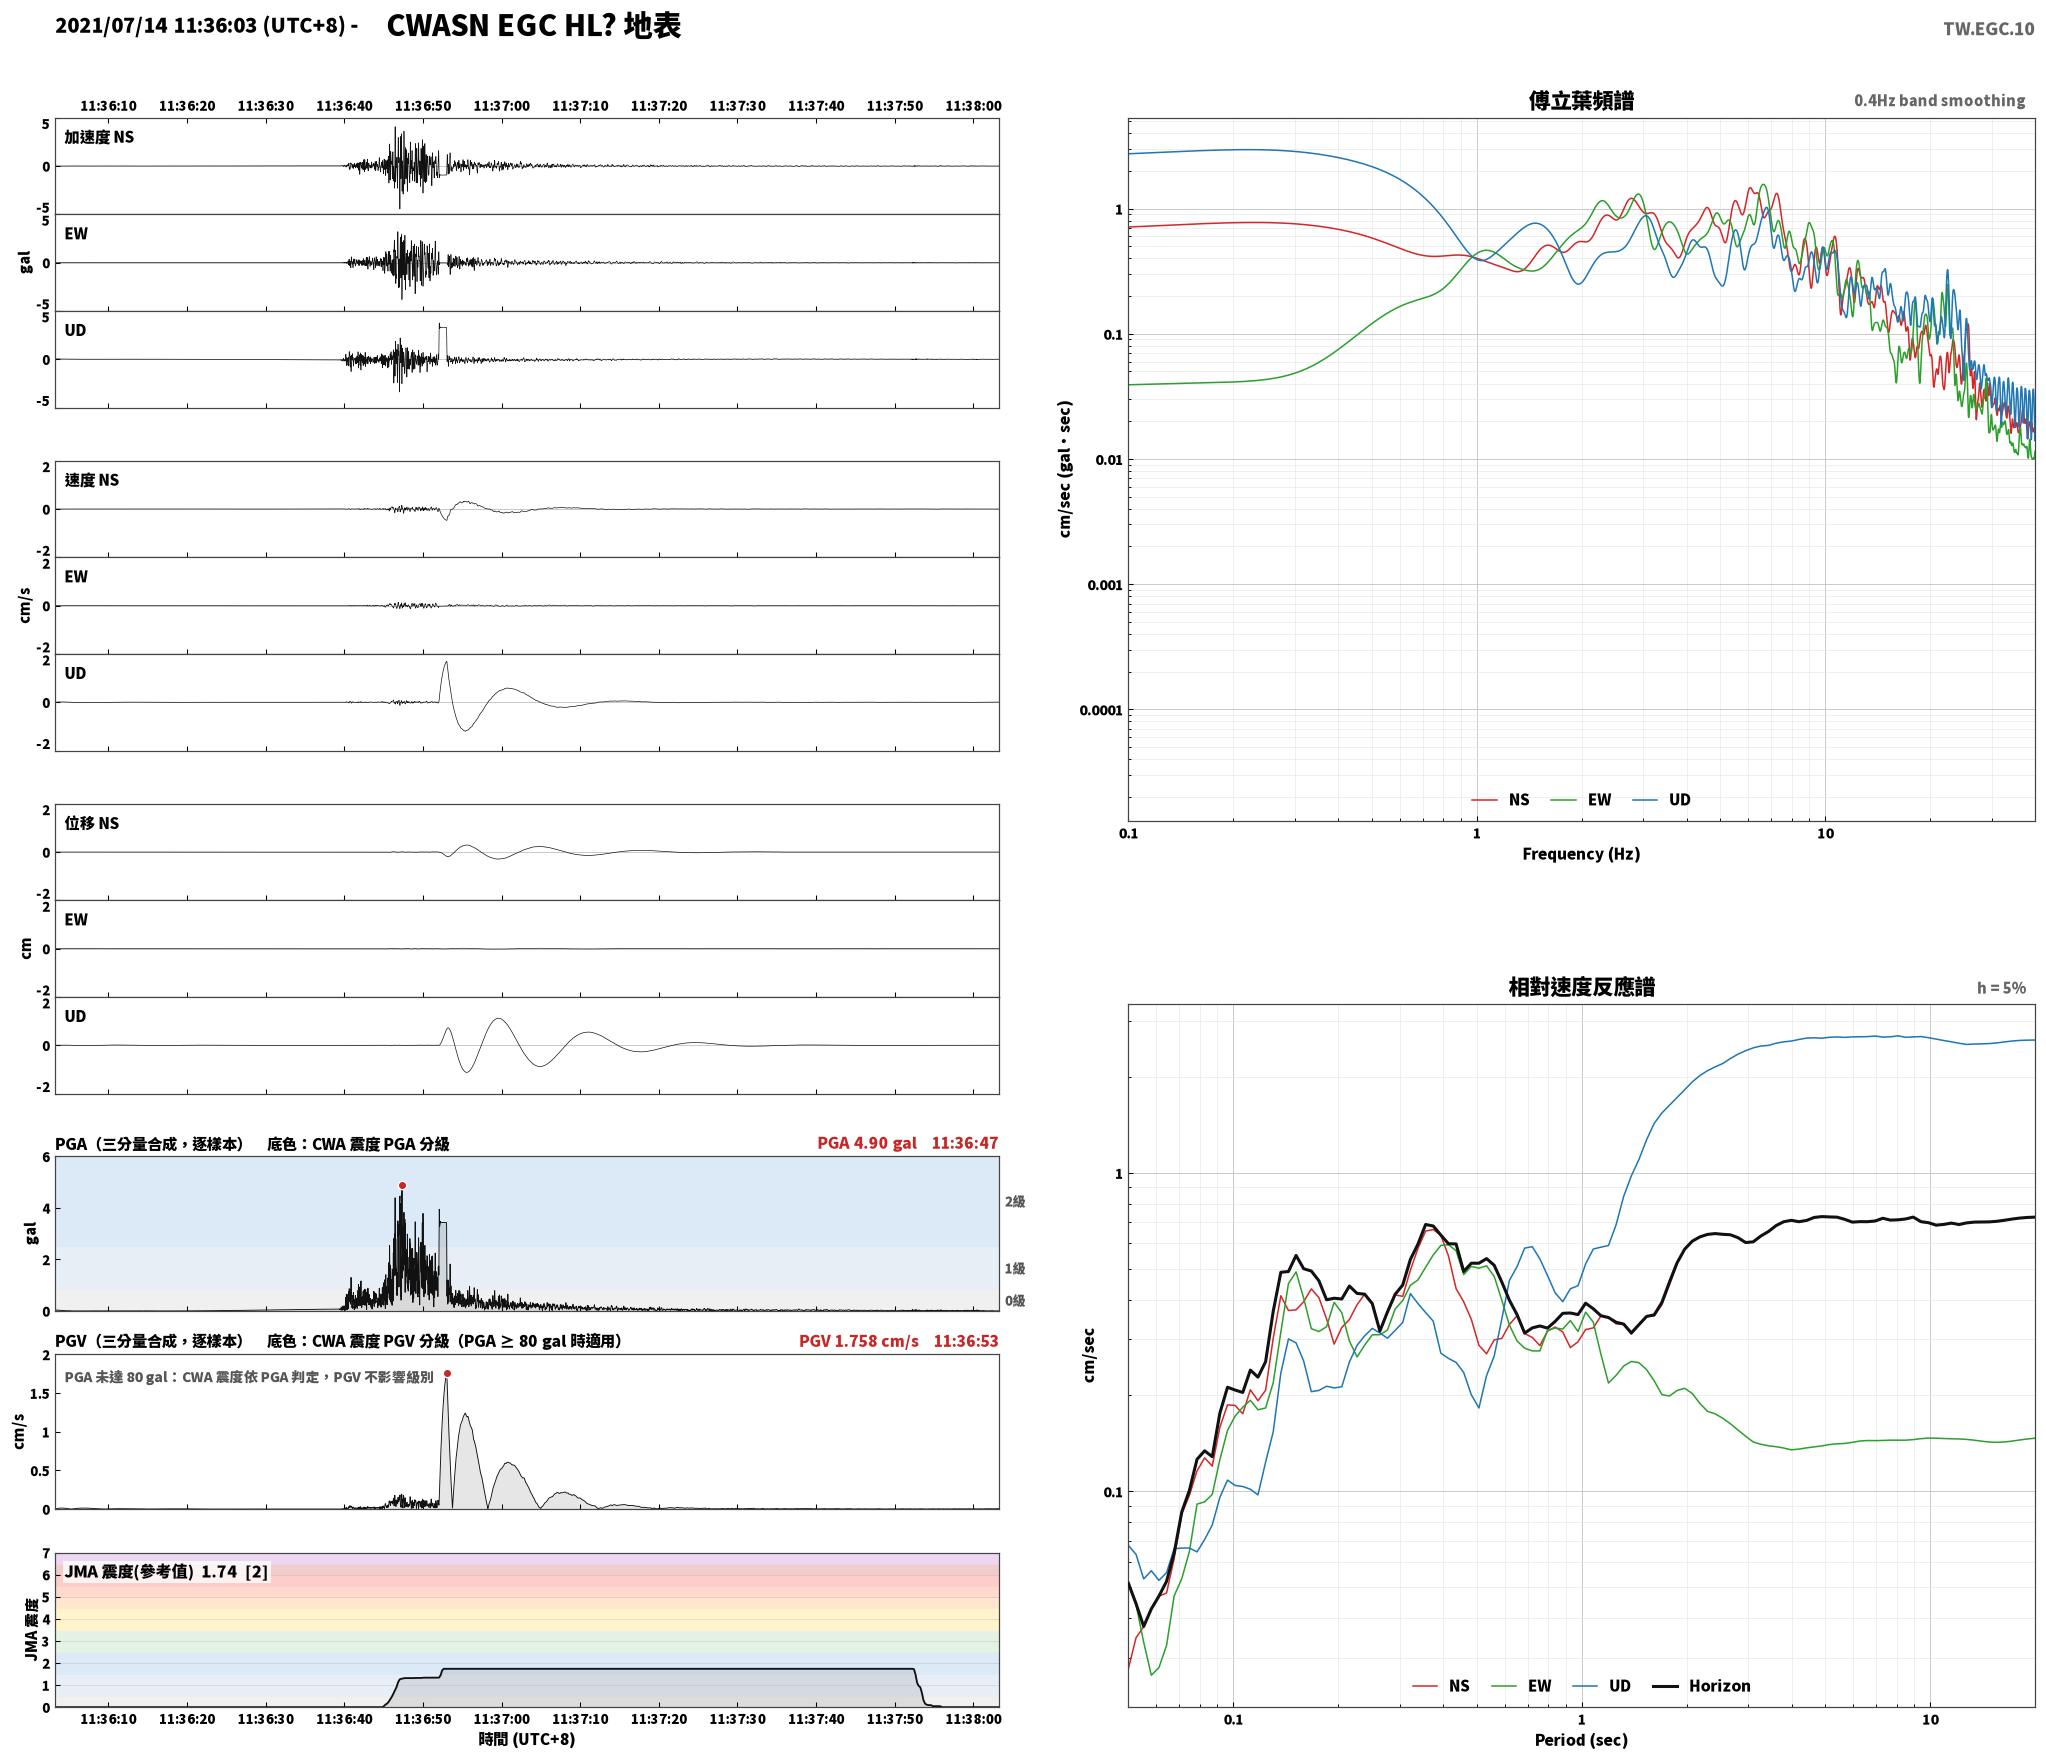
Task: Click the TW.EGC.10 station code label
Action: tap(1988, 29)
